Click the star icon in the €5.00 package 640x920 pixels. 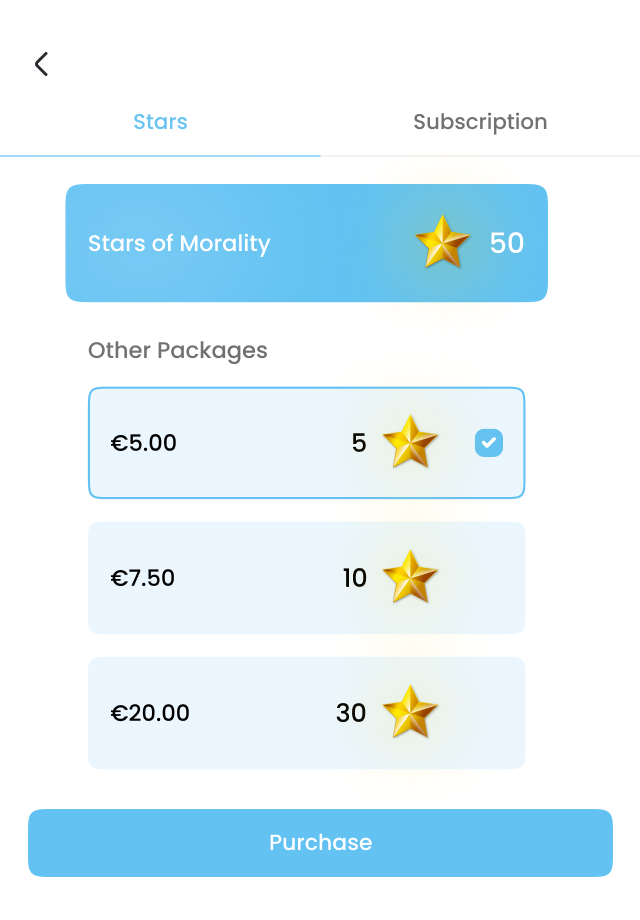(x=410, y=442)
